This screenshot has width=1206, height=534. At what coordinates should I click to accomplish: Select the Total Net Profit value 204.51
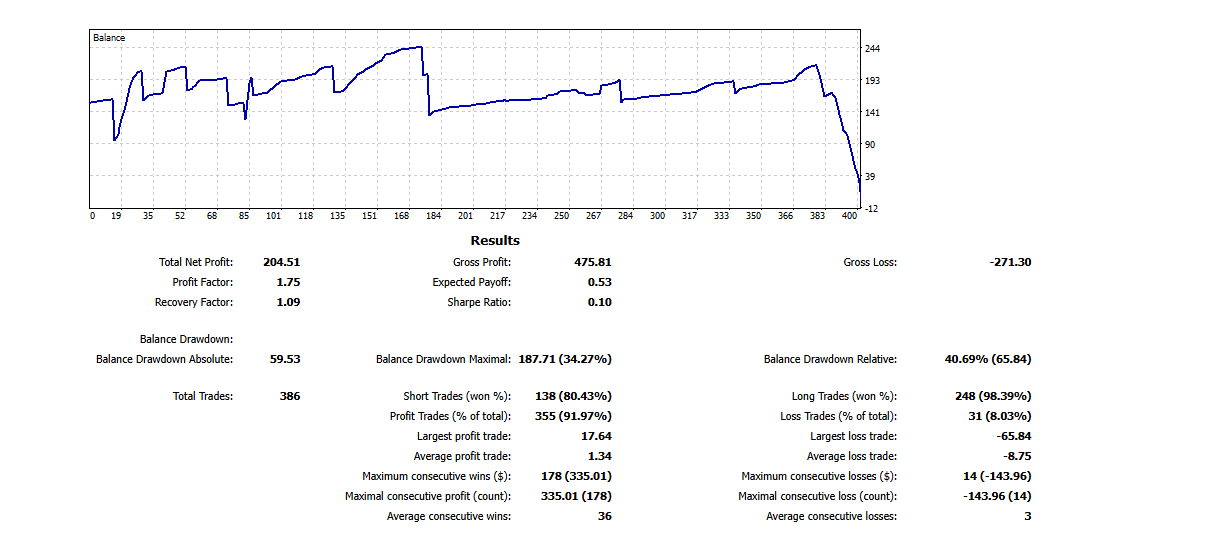[x=282, y=263]
